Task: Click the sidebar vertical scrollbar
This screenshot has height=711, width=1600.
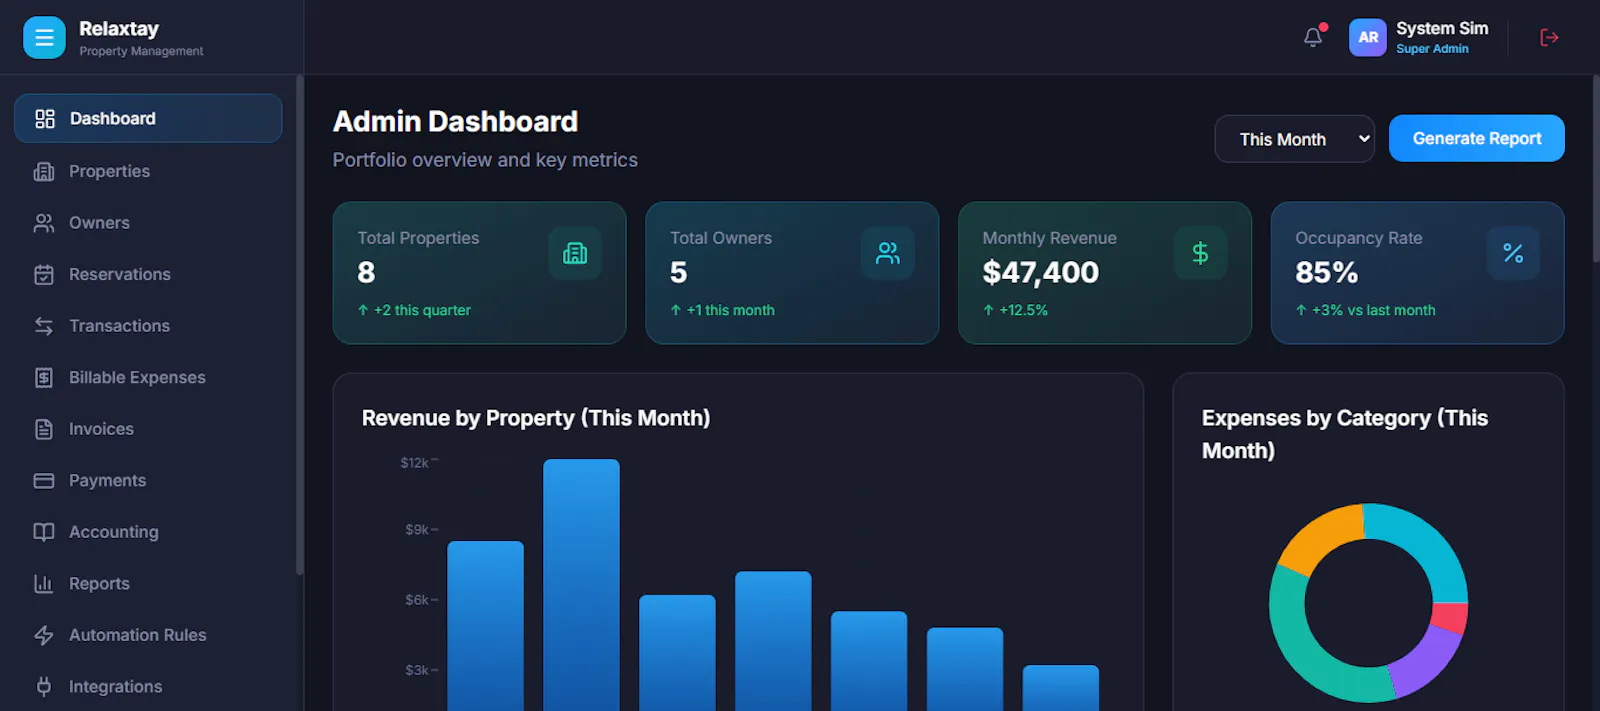Action: [299, 325]
